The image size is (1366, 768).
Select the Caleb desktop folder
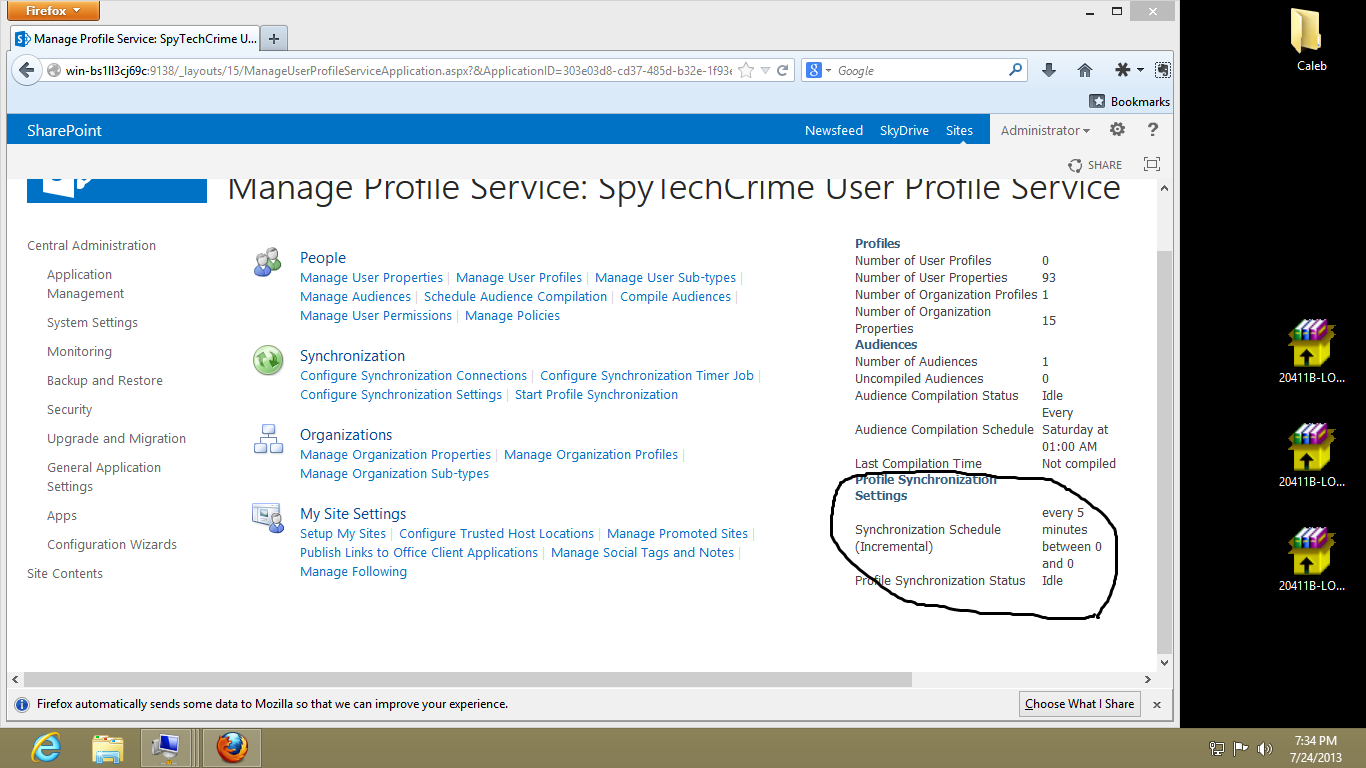tap(1311, 41)
